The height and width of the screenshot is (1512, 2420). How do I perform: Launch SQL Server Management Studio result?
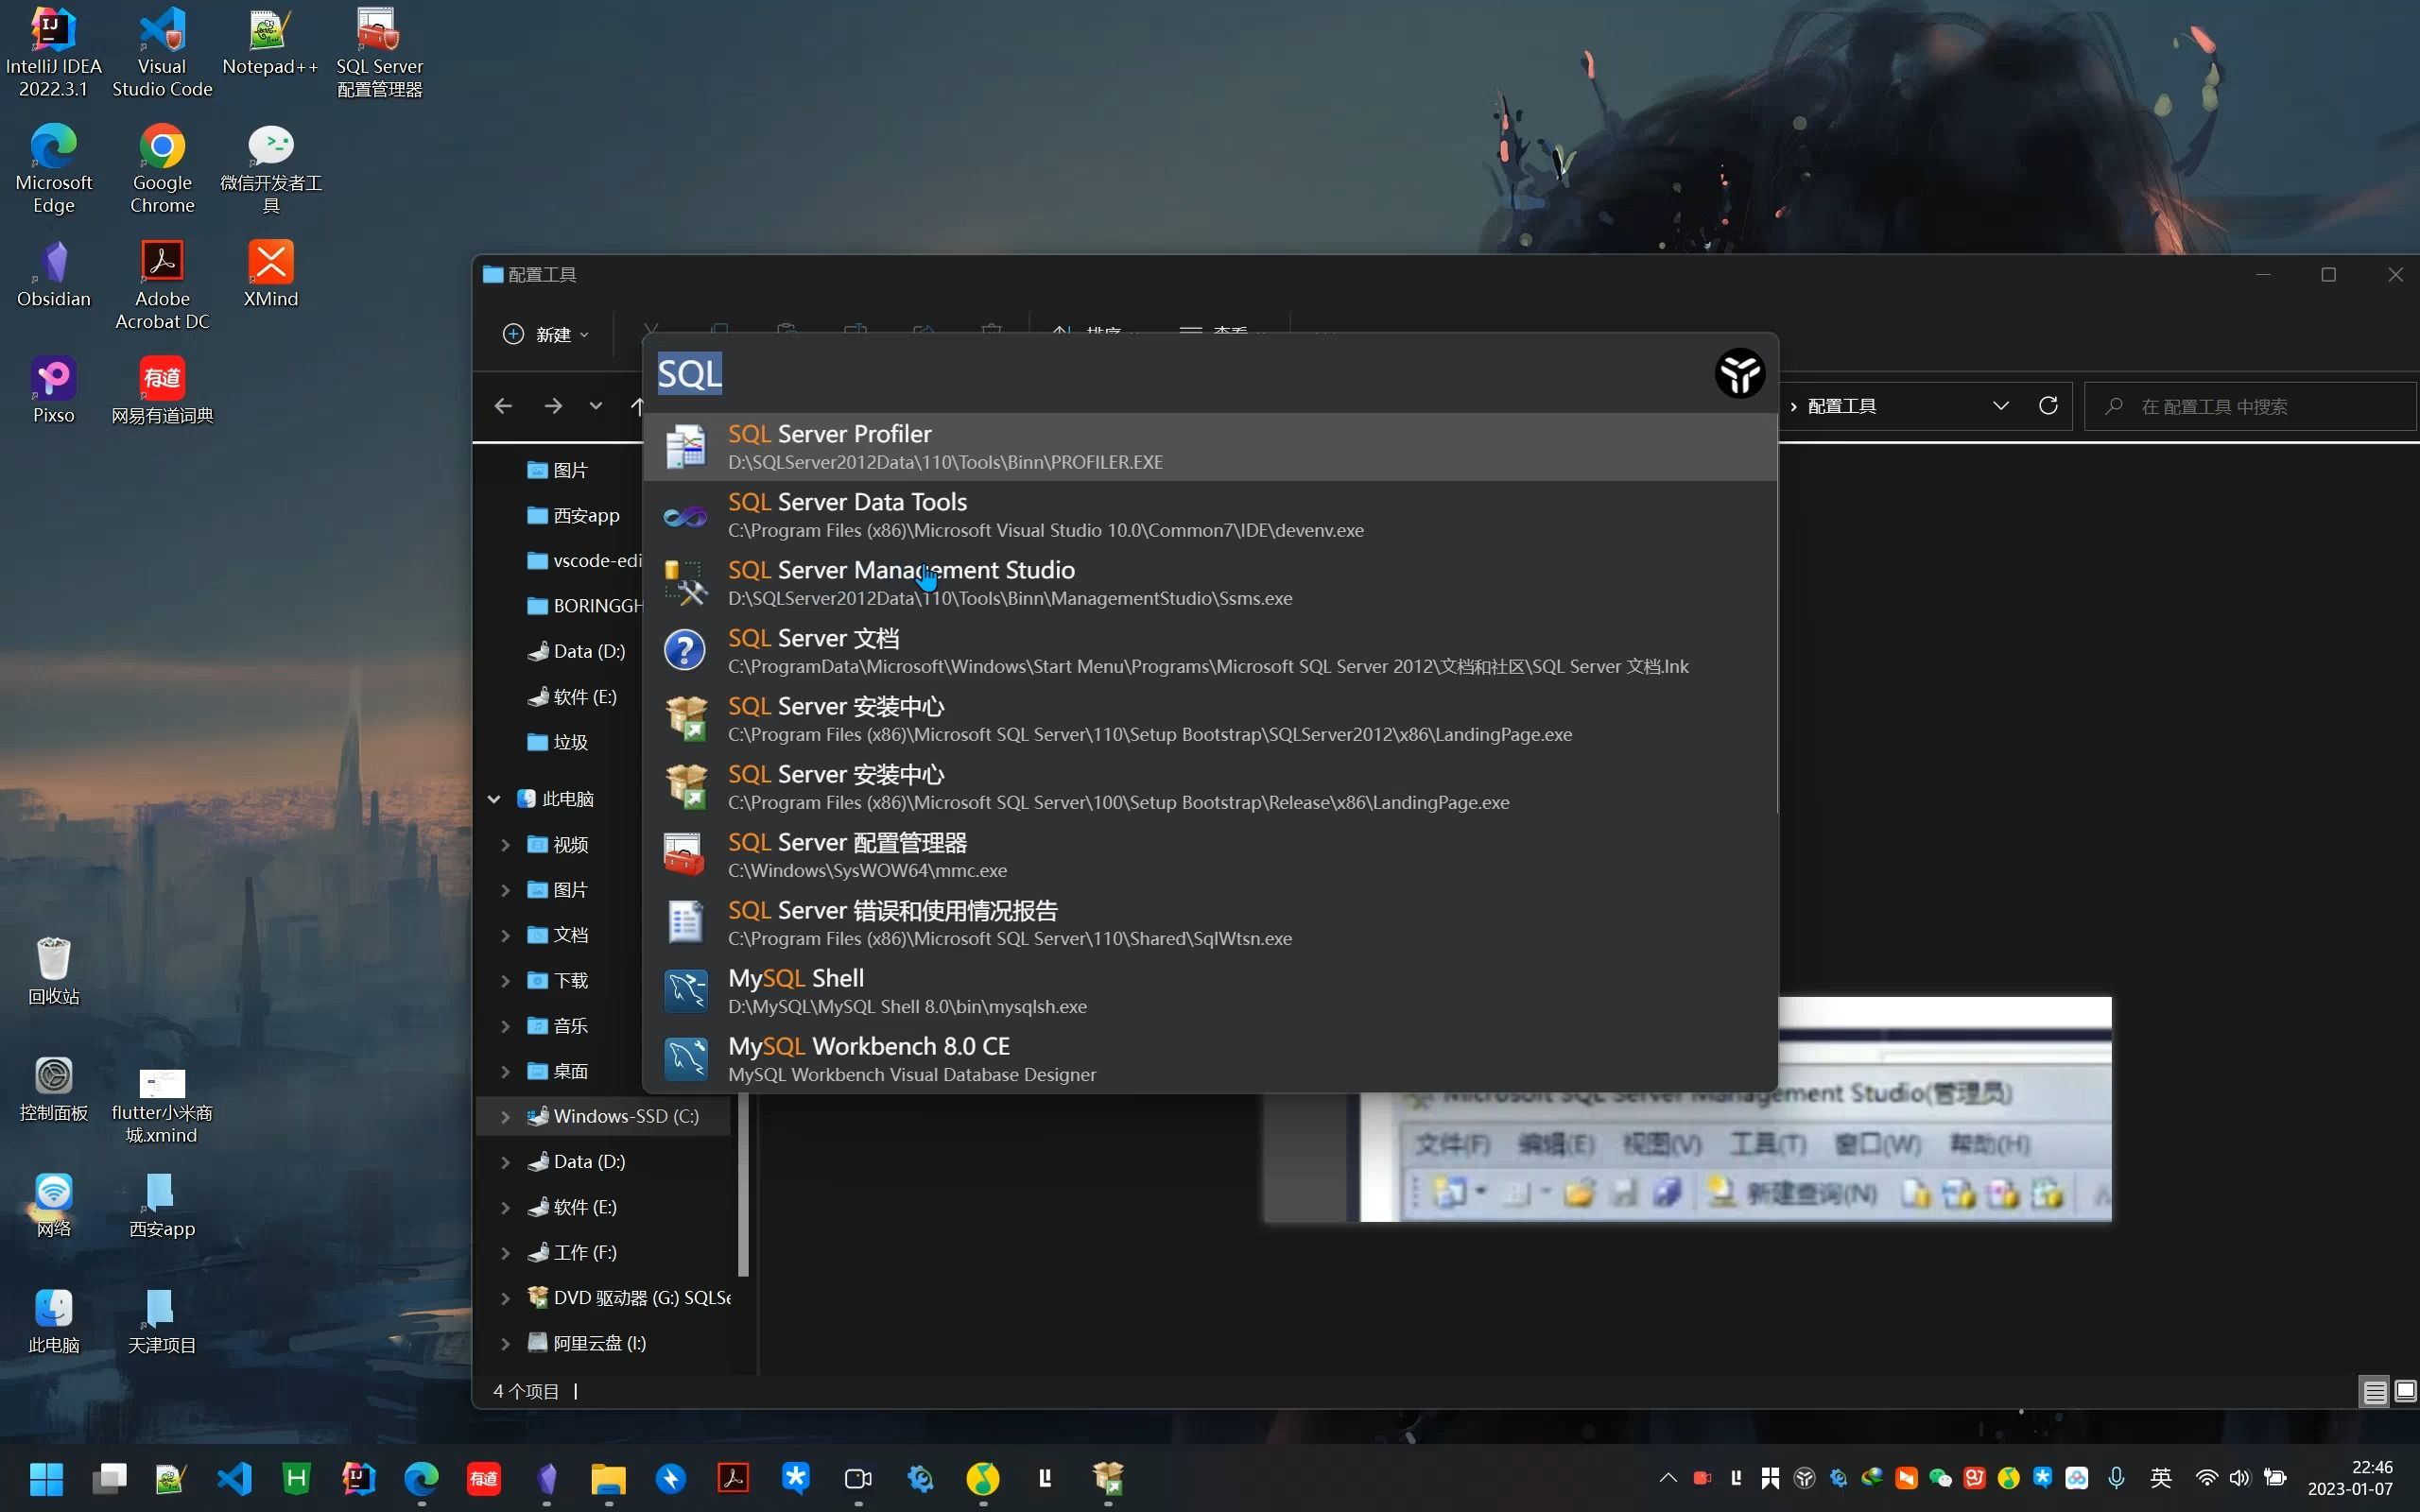[1210, 583]
